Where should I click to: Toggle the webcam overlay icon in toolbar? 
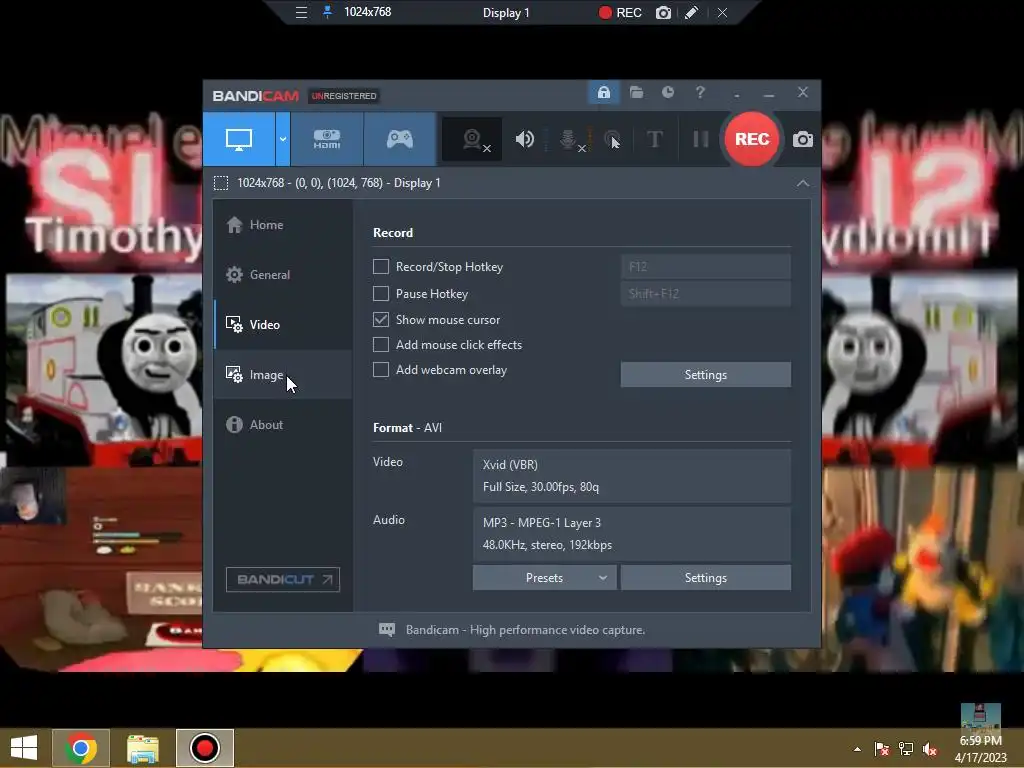[473, 139]
